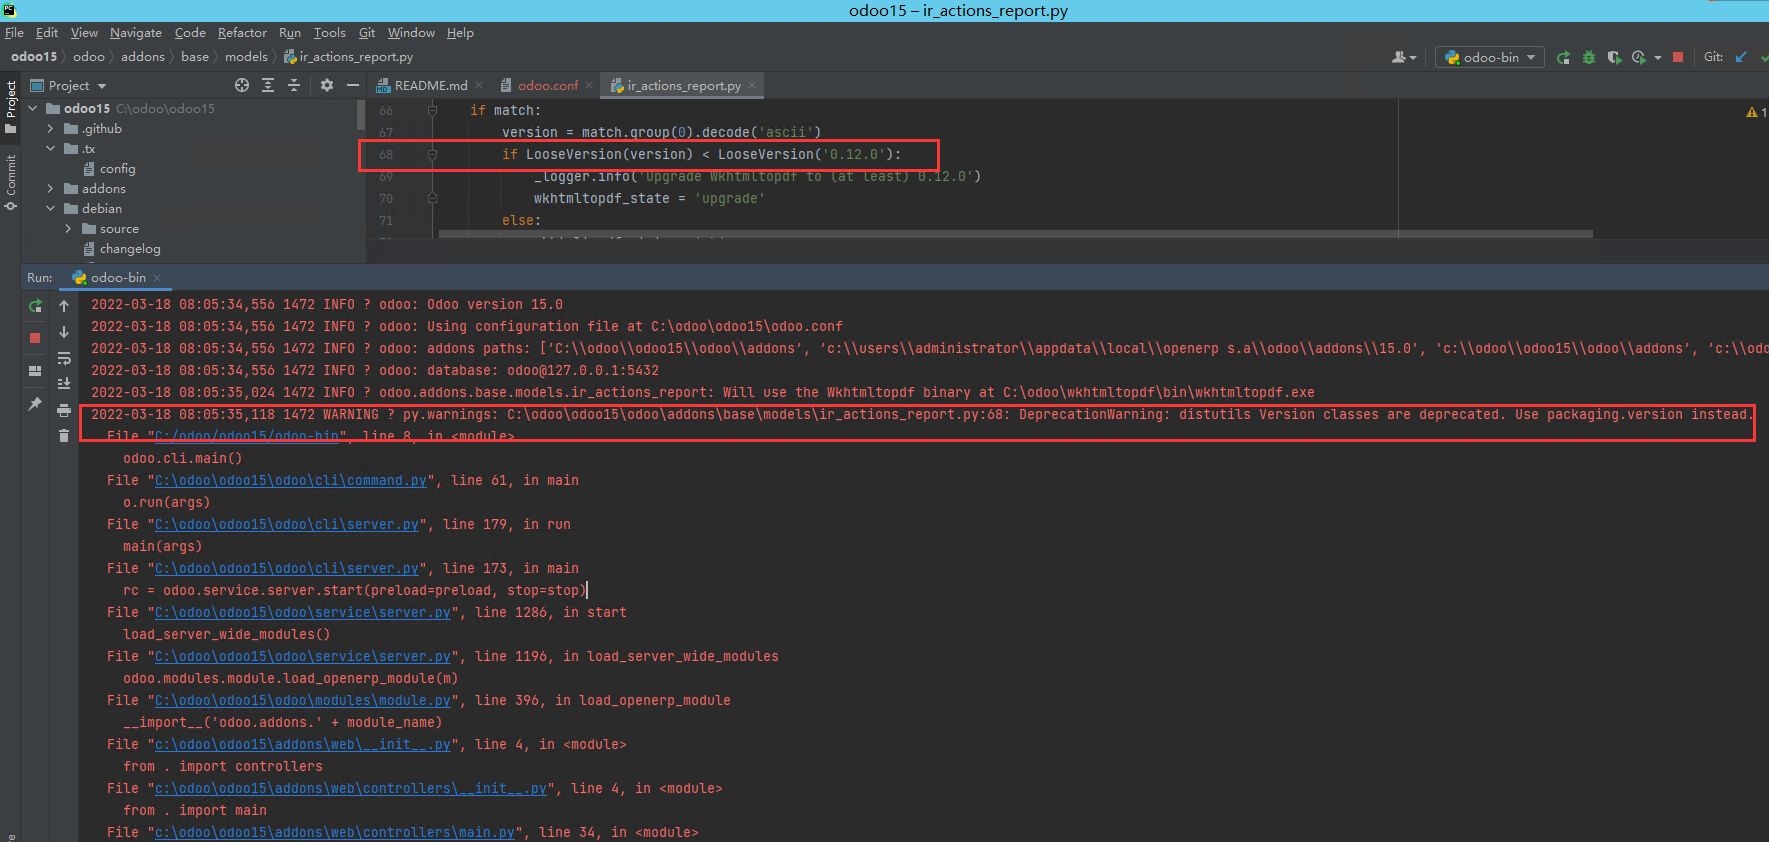Open controllers\main.py traceback link
Viewport: 1769px width, 842px height.
(x=335, y=832)
